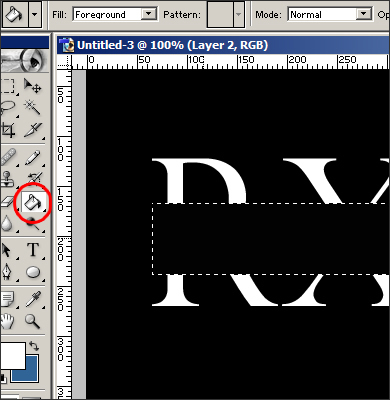This screenshot has height=400, width=390.
Task: Select the Lasso tool
Action: click(x=8, y=107)
